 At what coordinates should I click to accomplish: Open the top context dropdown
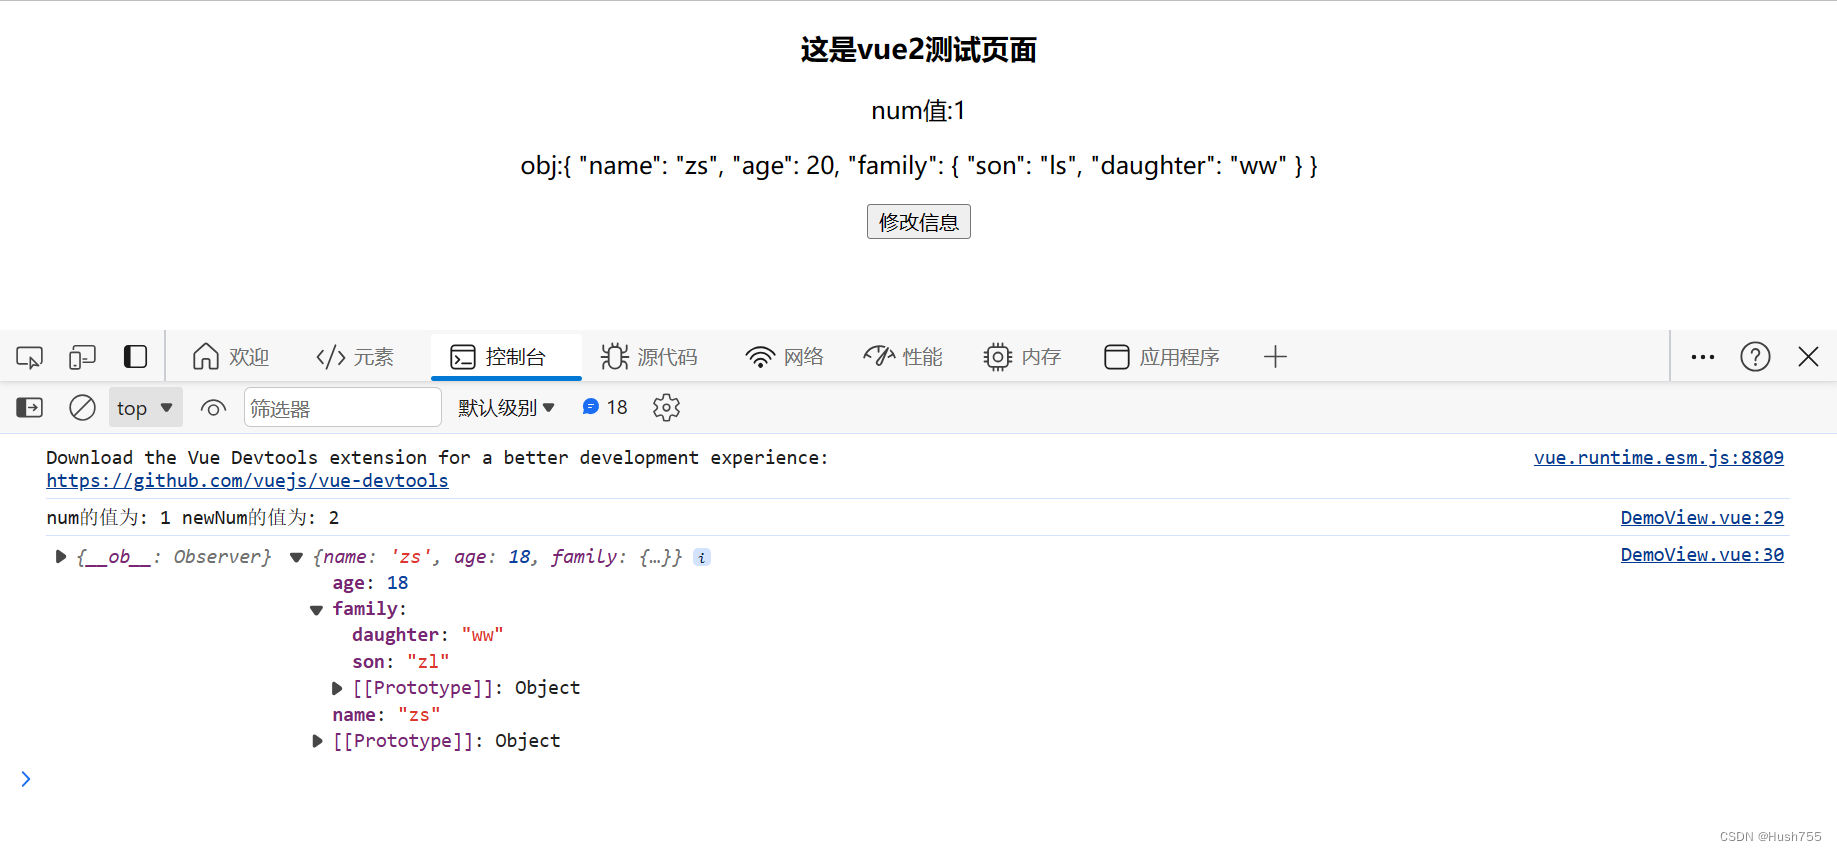click(x=145, y=408)
